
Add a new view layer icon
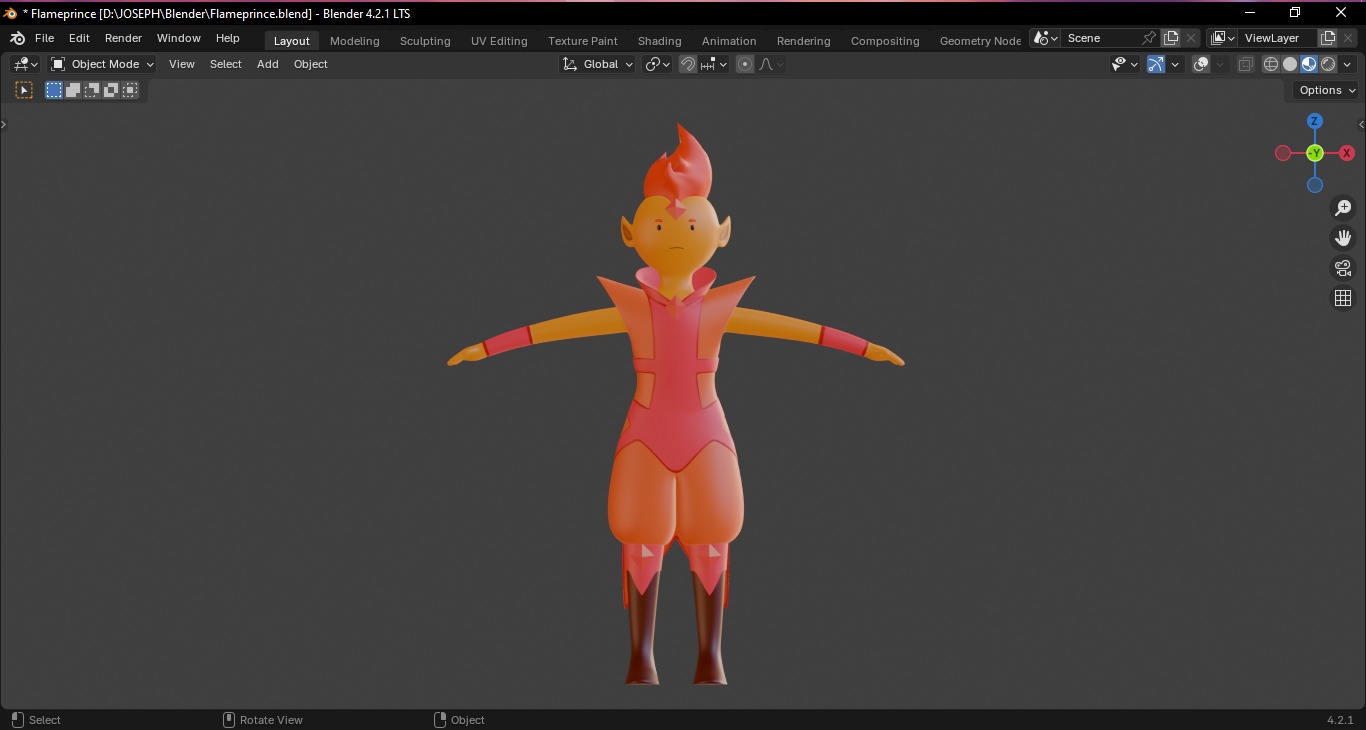point(1328,38)
